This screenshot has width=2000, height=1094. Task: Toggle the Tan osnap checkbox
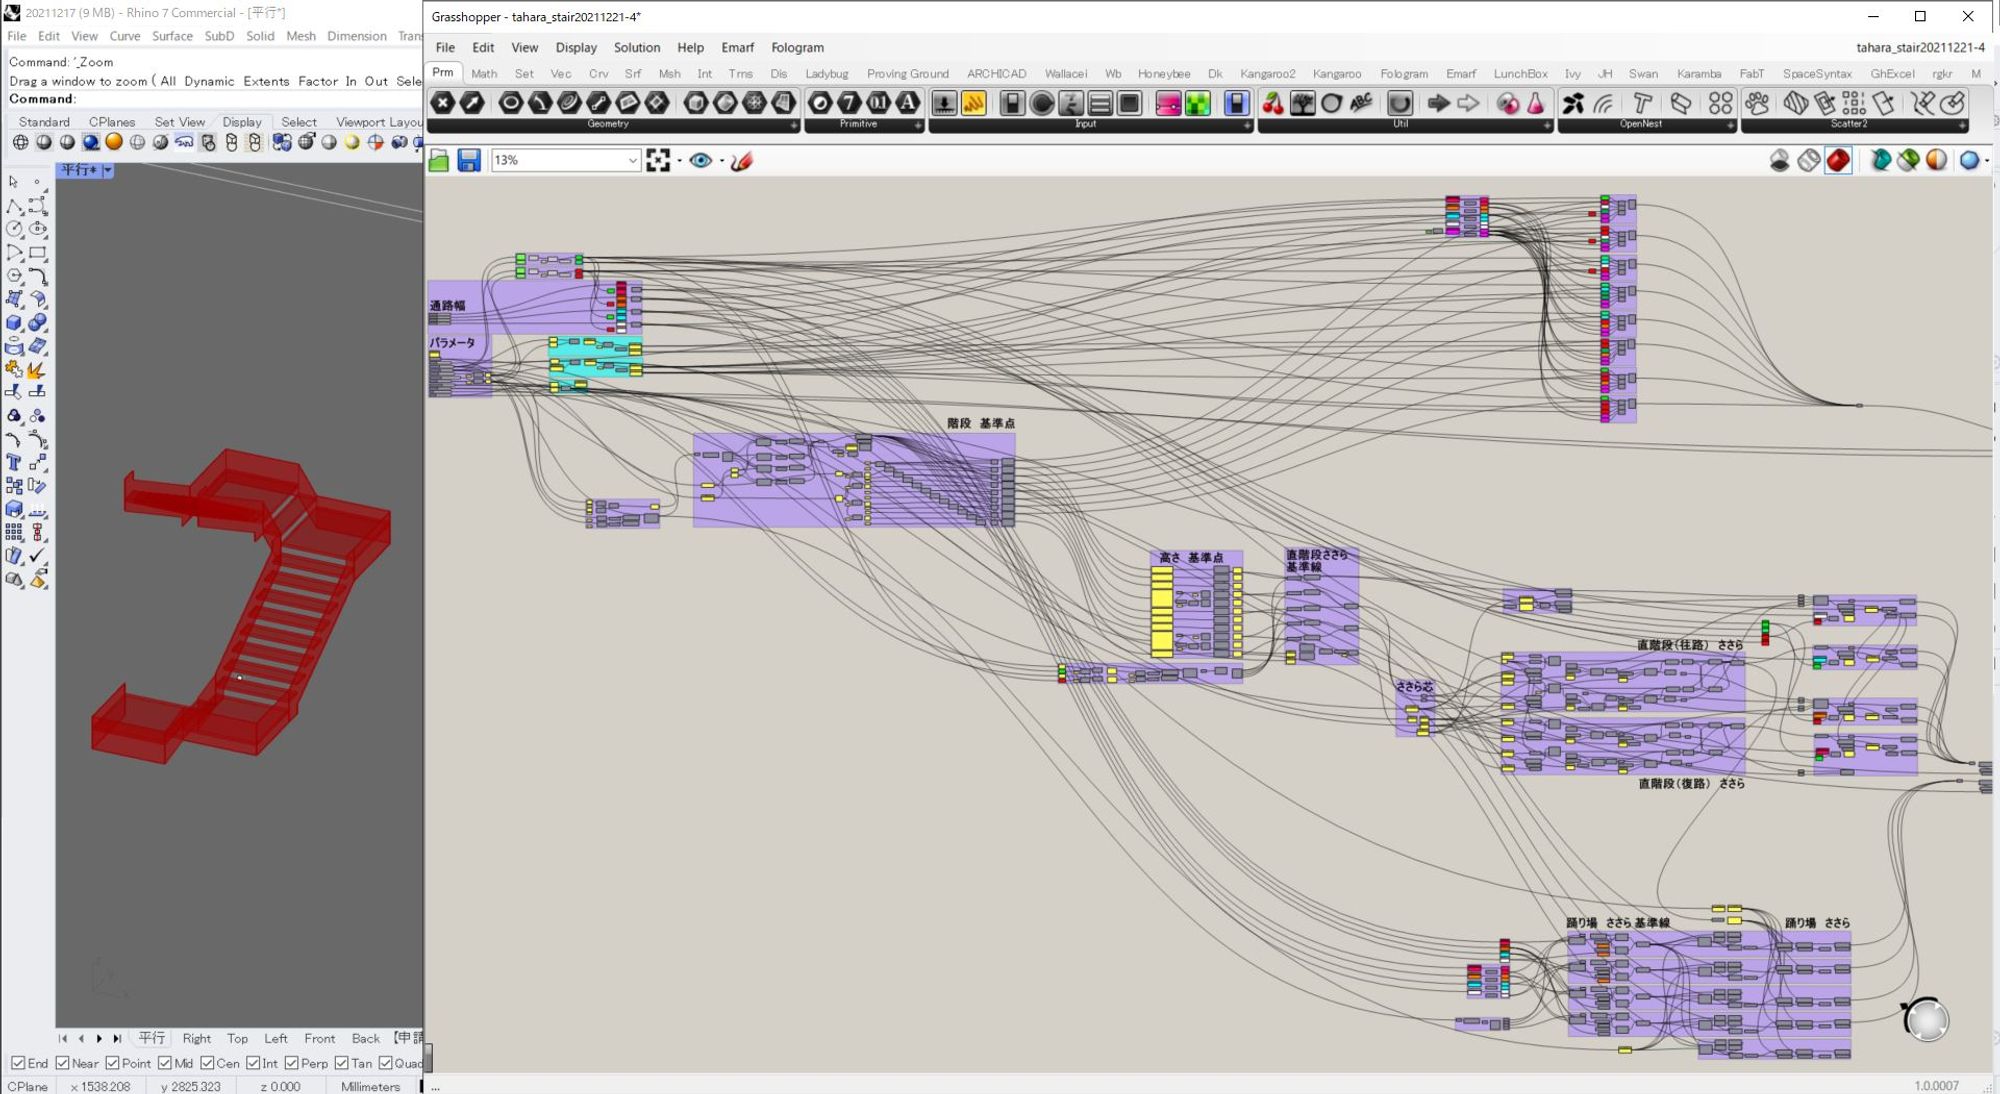pyautogui.click(x=342, y=1063)
